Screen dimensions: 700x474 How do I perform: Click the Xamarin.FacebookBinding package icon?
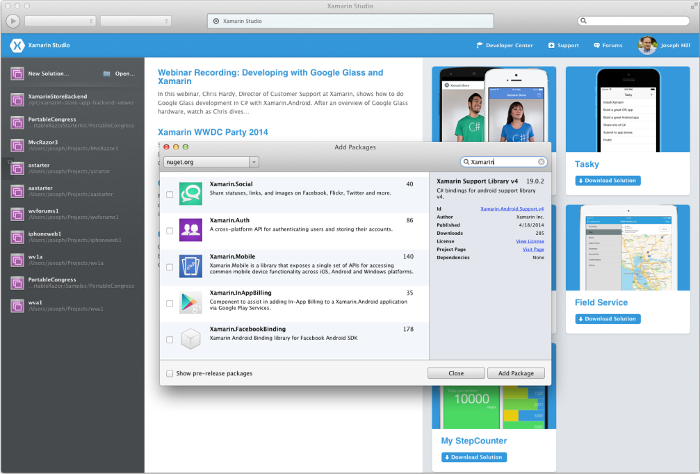(x=191, y=339)
